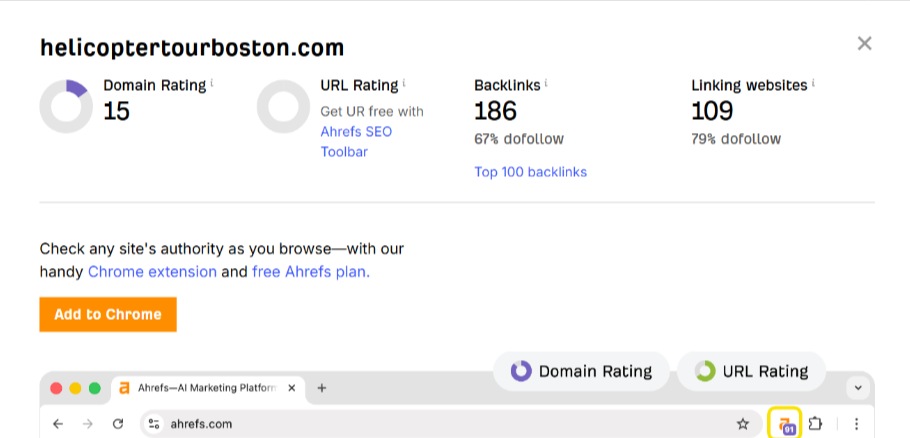The image size is (910, 438).
Task: Click the info icon beside URL Rating
Action: 404,84
